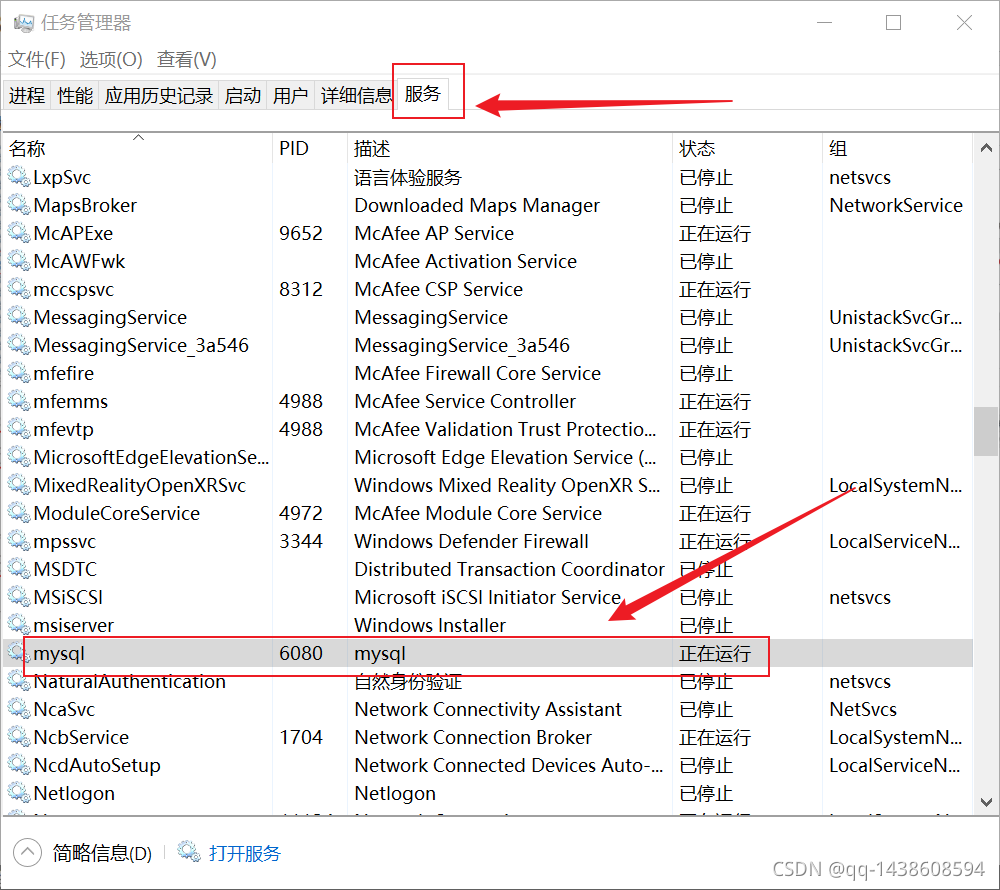Switch to the 进程 tab

point(27,96)
